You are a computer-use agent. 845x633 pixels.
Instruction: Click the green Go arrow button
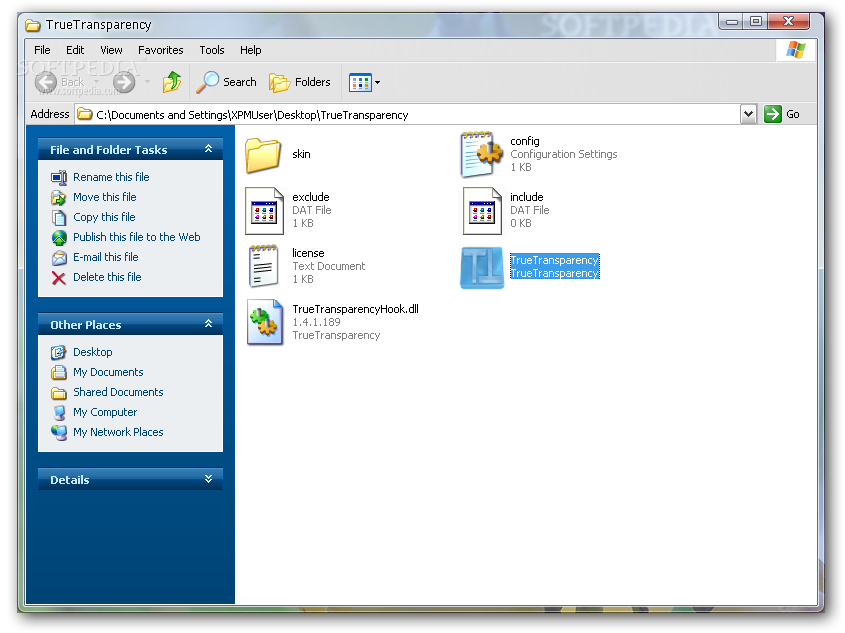point(773,114)
